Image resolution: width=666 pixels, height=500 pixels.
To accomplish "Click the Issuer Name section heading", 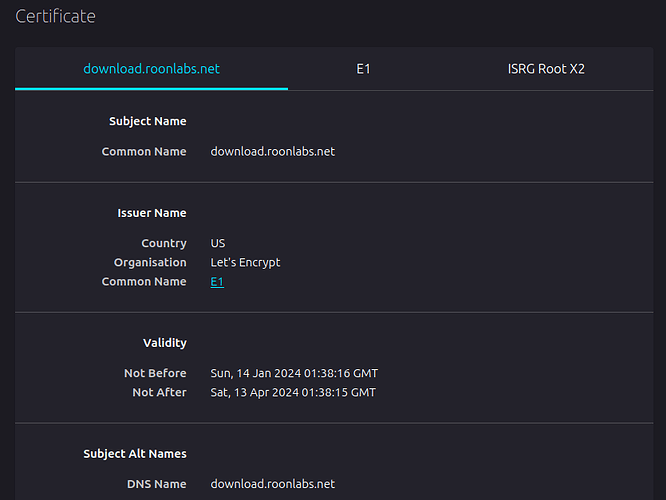I will (x=152, y=213).
